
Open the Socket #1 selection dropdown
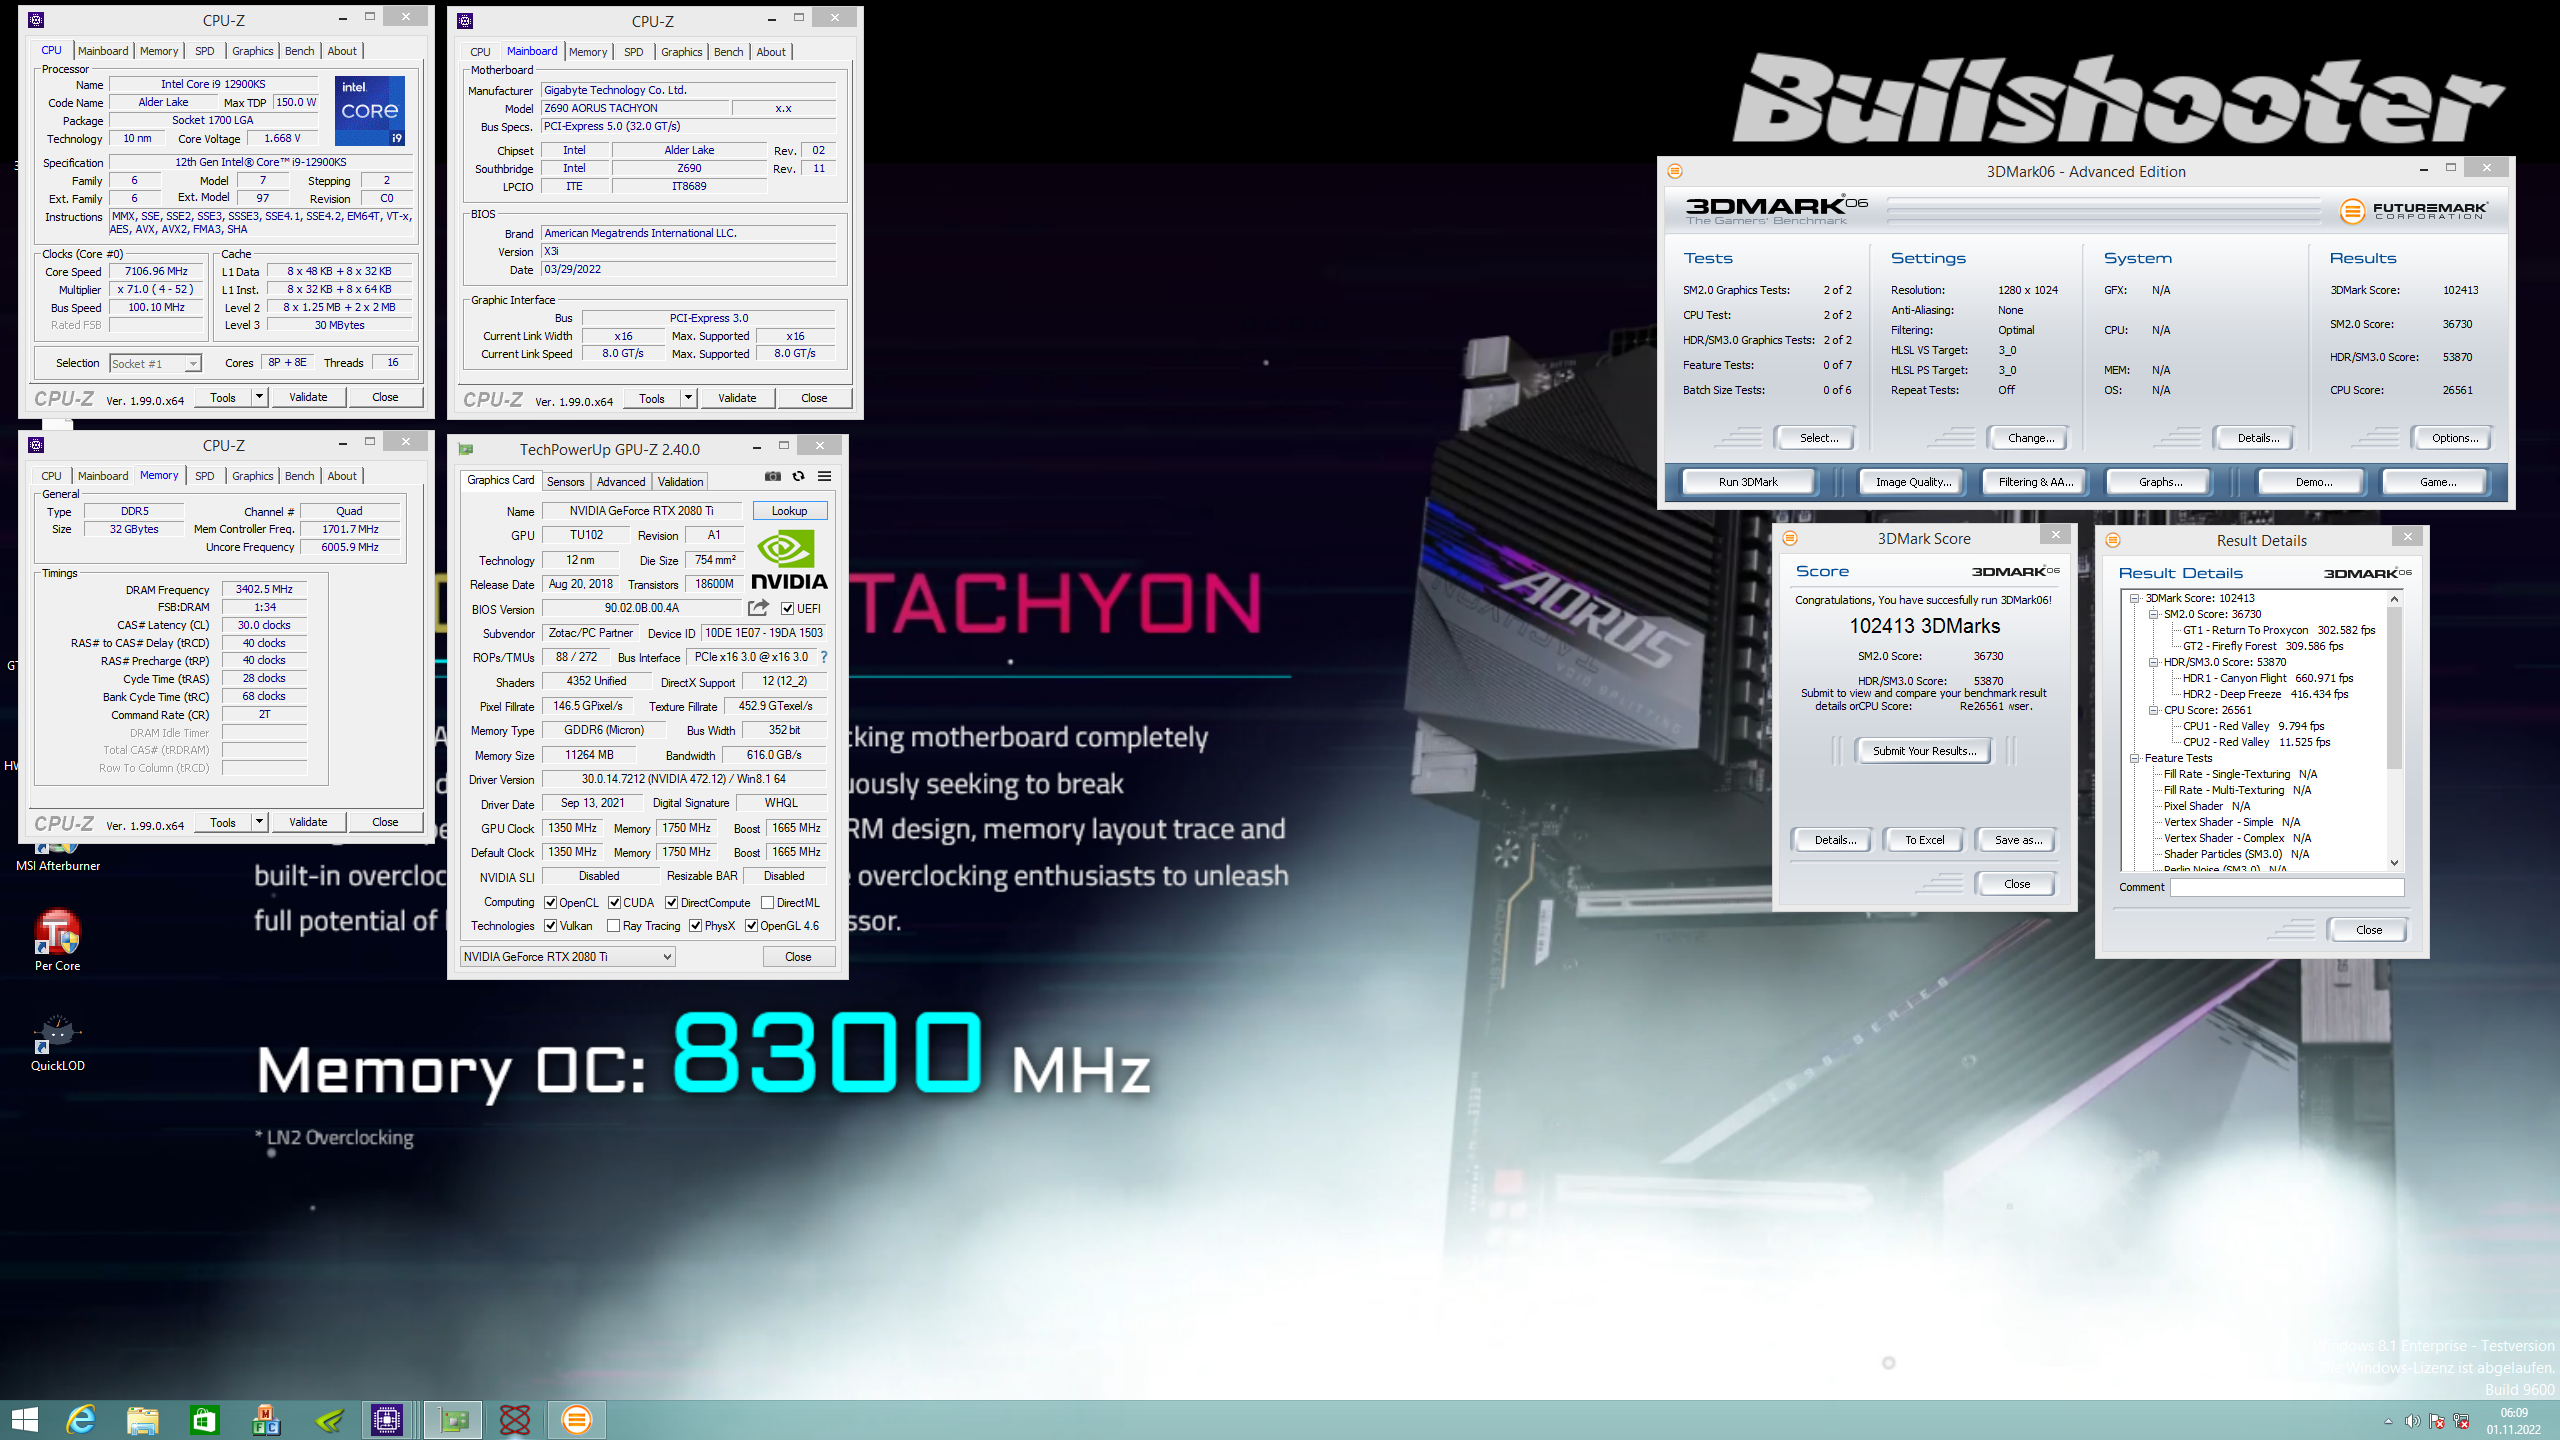coord(156,363)
